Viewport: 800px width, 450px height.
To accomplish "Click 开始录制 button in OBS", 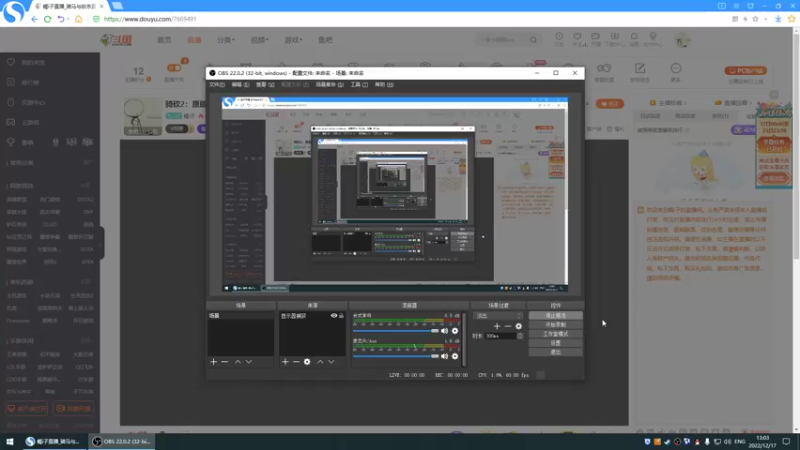I will (x=556, y=325).
